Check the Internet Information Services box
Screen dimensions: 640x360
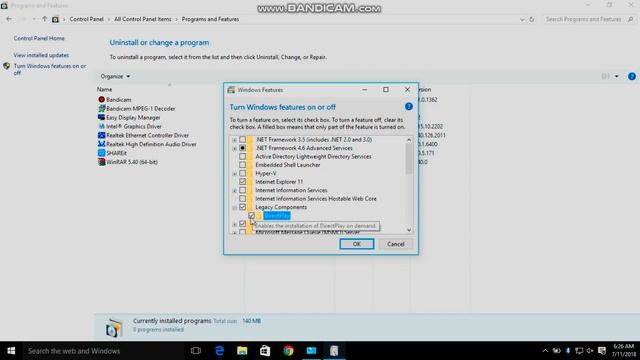point(242,190)
